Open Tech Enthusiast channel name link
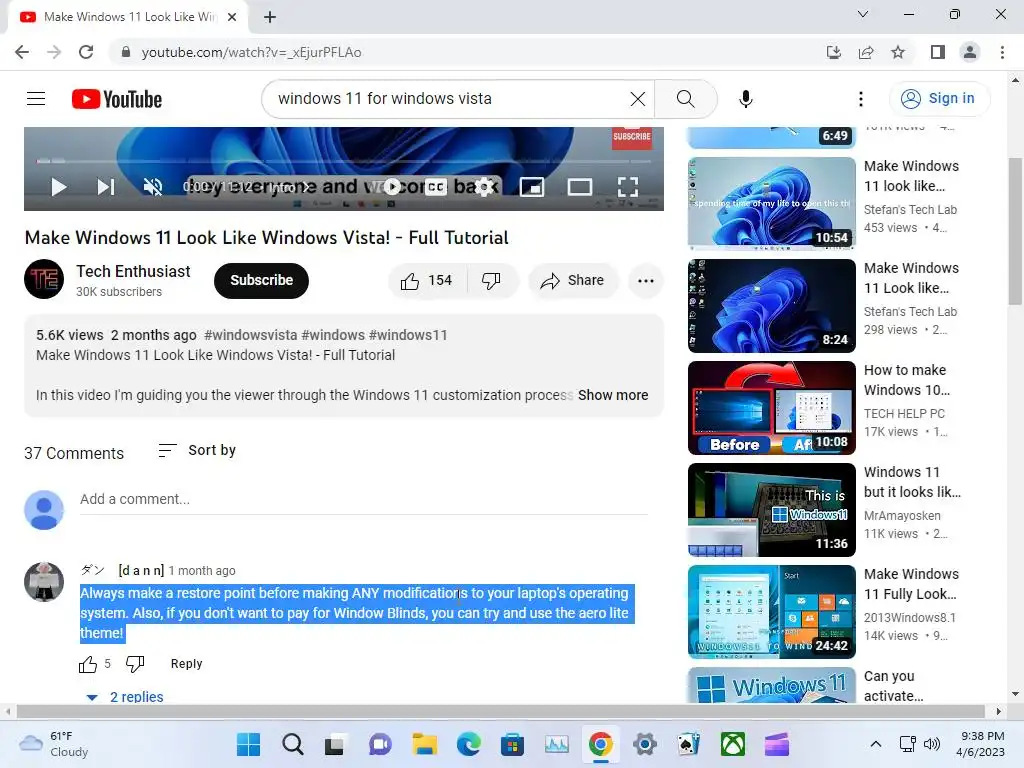 click(x=133, y=271)
